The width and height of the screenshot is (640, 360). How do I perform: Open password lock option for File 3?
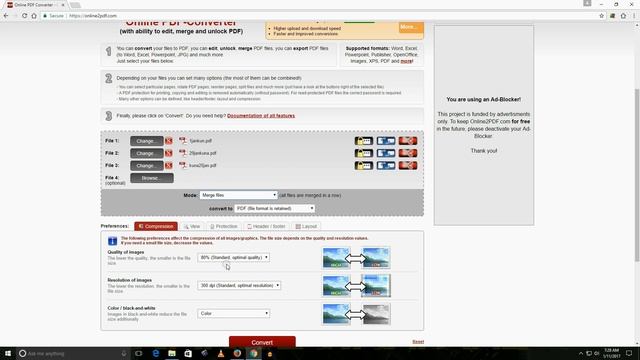[364, 165]
